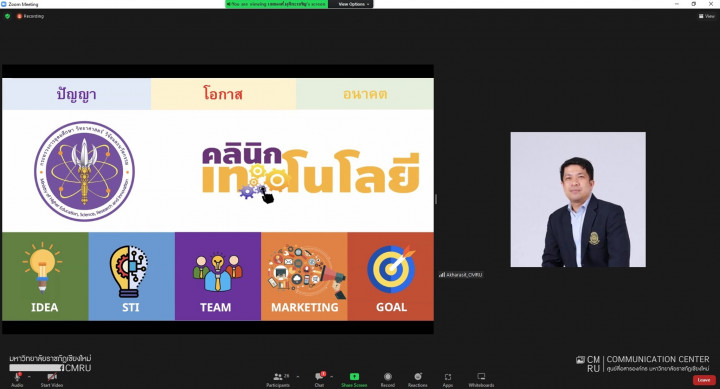Expand audio options arrow beside Audio
The width and height of the screenshot is (720, 389).
29,377
